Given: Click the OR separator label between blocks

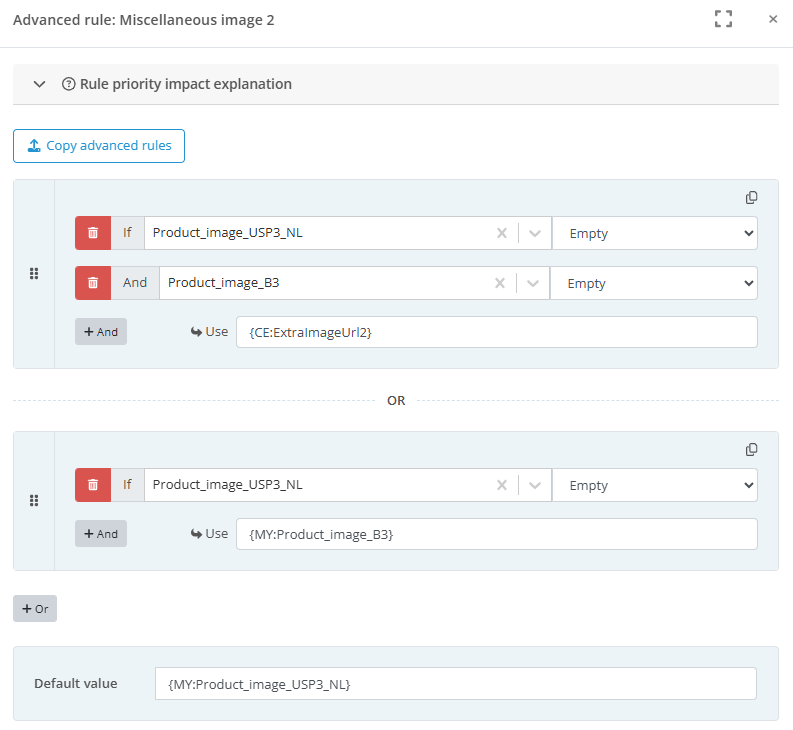Looking at the screenshot, I should pyautogui.click(x=396, y=401).
